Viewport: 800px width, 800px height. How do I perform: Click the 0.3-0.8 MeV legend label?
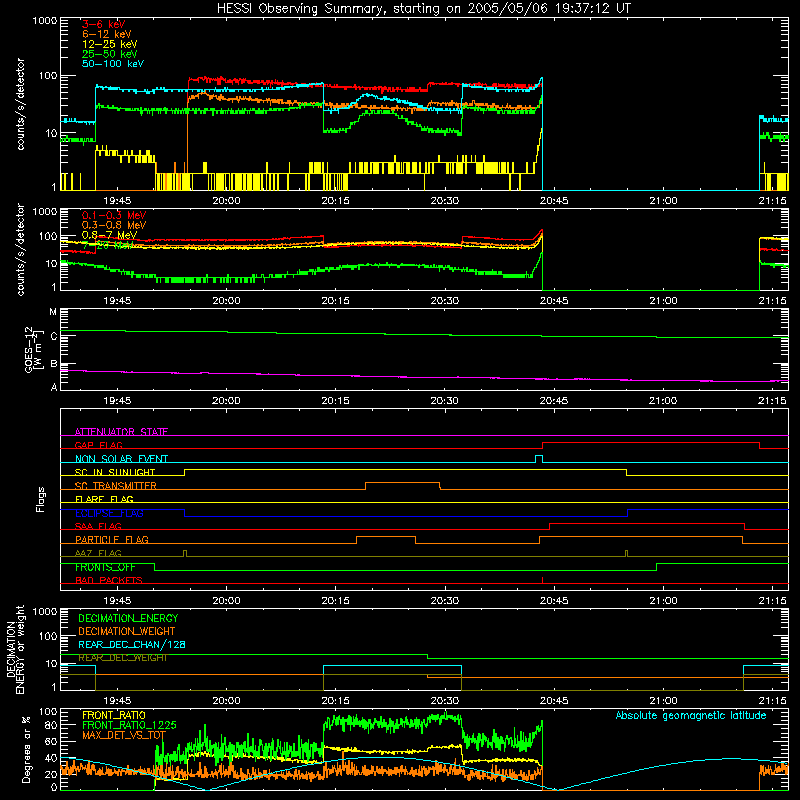(114, 225)
